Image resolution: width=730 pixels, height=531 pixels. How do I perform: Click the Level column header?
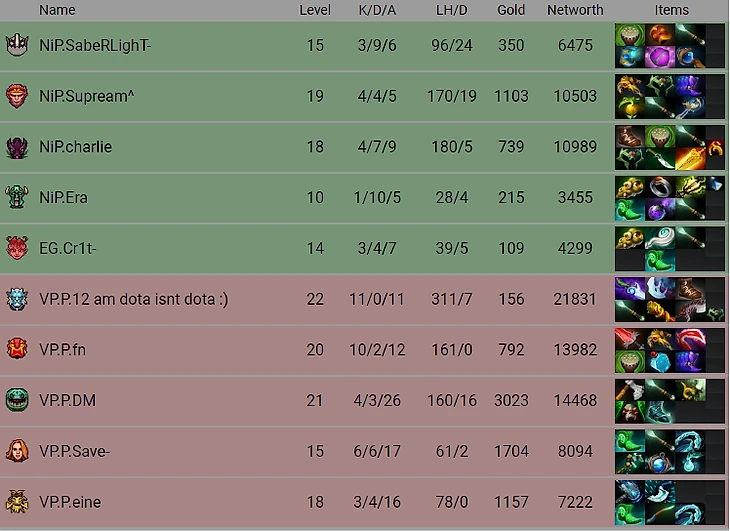tap(315, 10)
